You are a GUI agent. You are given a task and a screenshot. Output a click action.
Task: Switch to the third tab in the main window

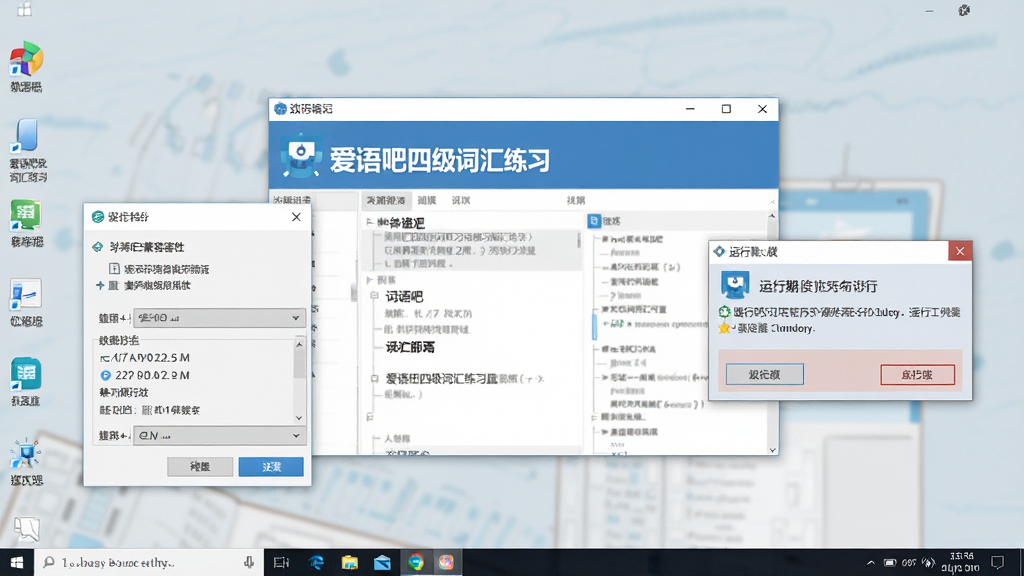click(460, 200)
